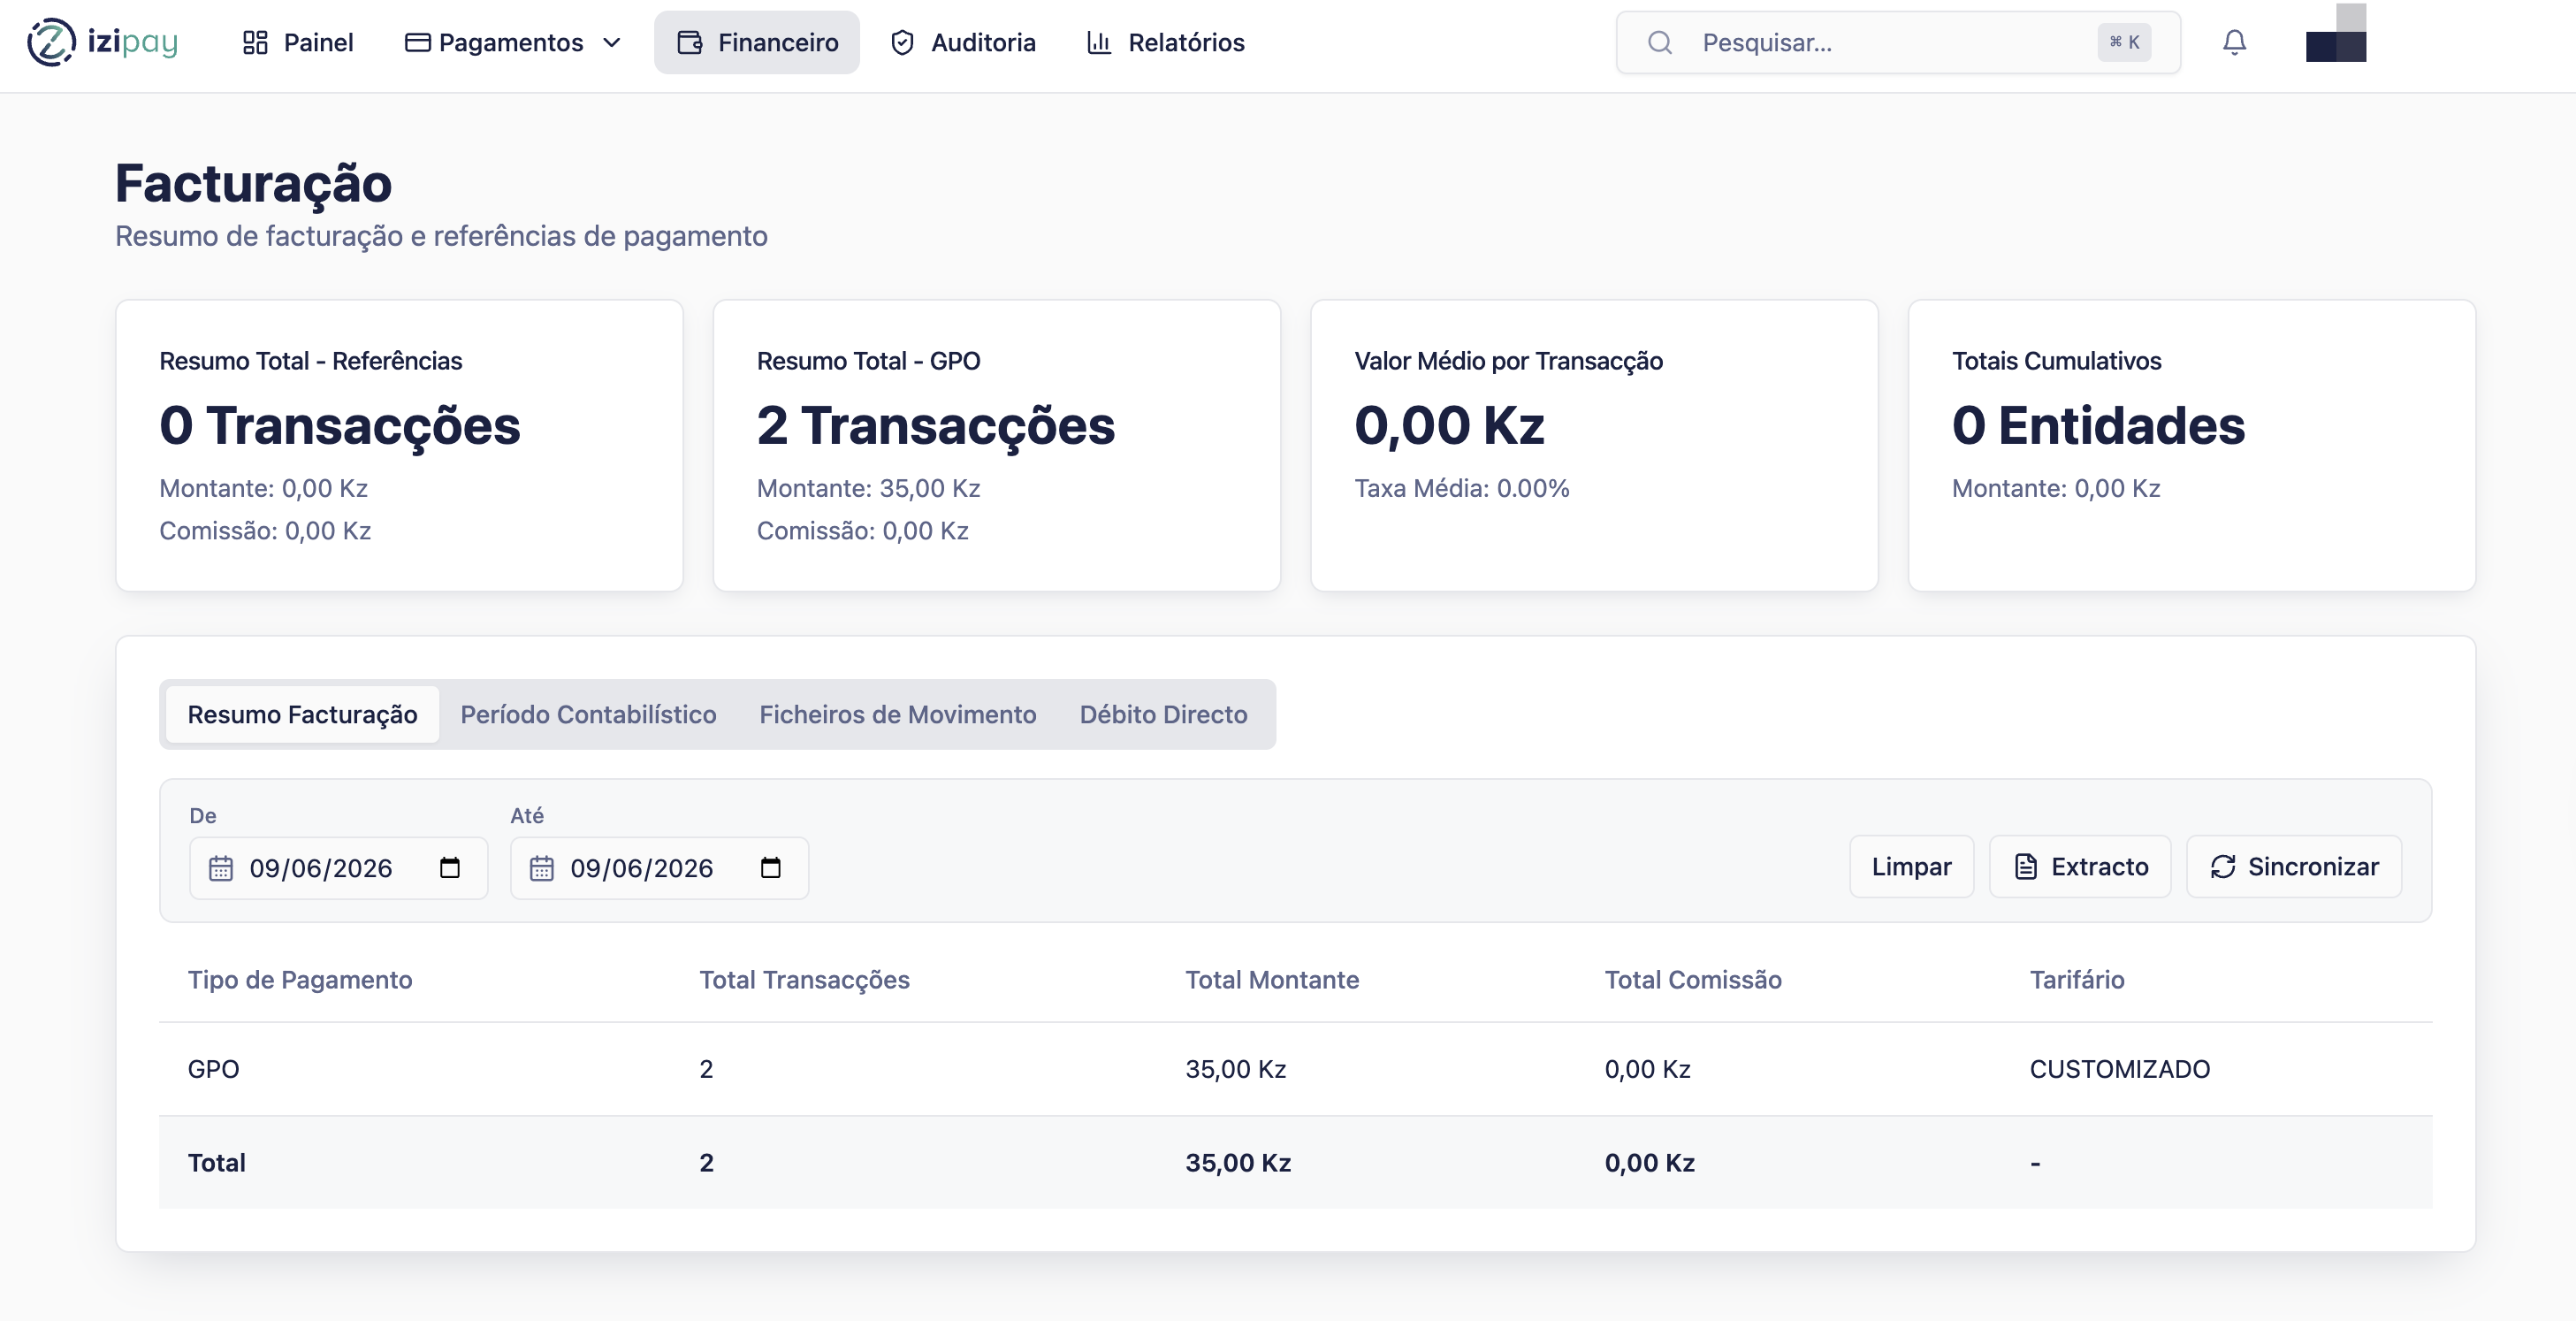This screenshot has height=1321, width=2576.
Task: Click calendar icon left of De date
Action: (x=221, y=868)
